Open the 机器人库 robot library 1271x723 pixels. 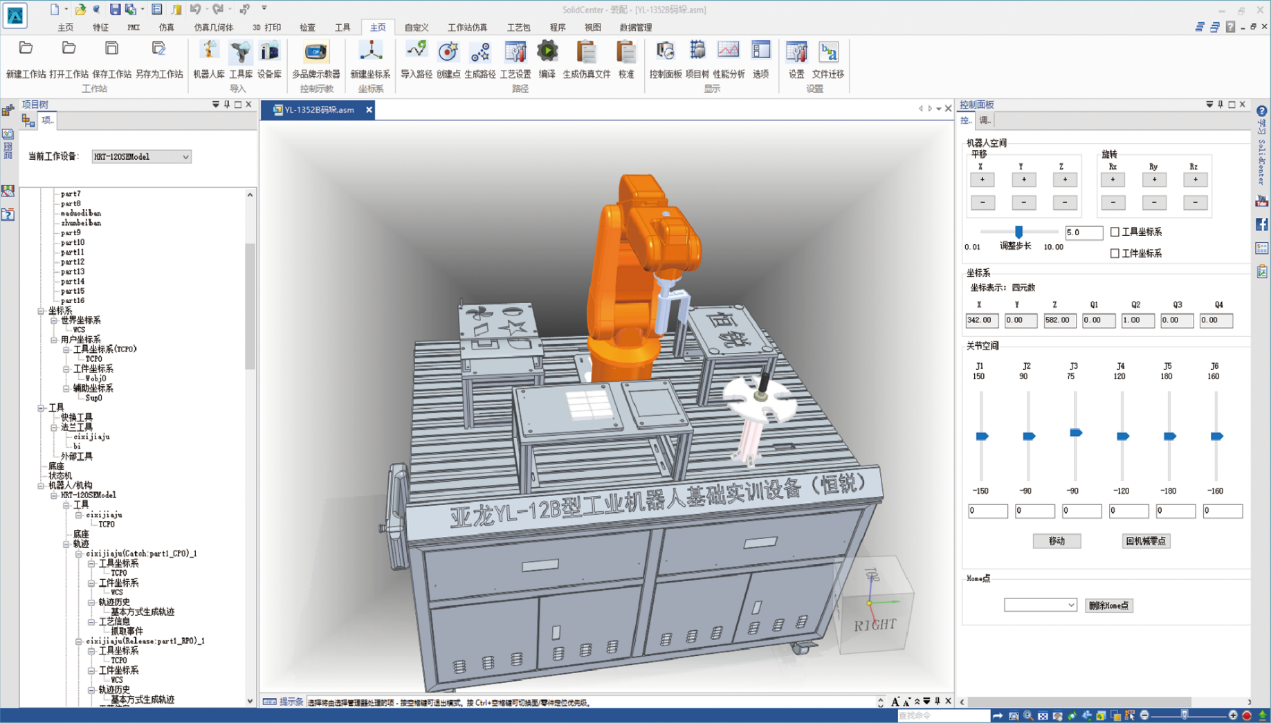[x=209, y=58]
